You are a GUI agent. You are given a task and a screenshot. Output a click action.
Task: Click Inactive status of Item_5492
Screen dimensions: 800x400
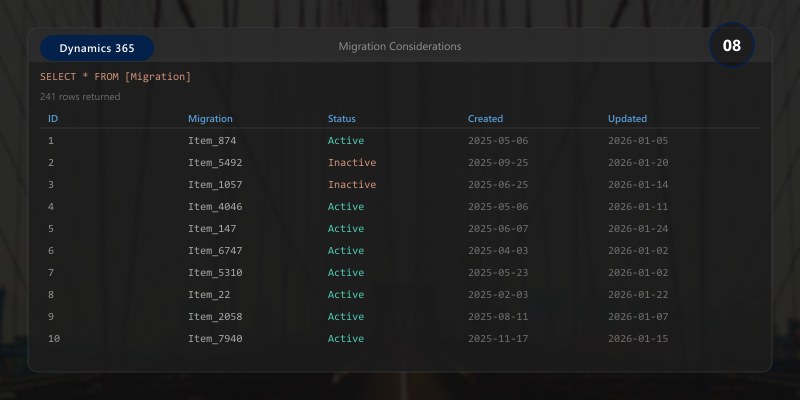(x=352, y=163)
